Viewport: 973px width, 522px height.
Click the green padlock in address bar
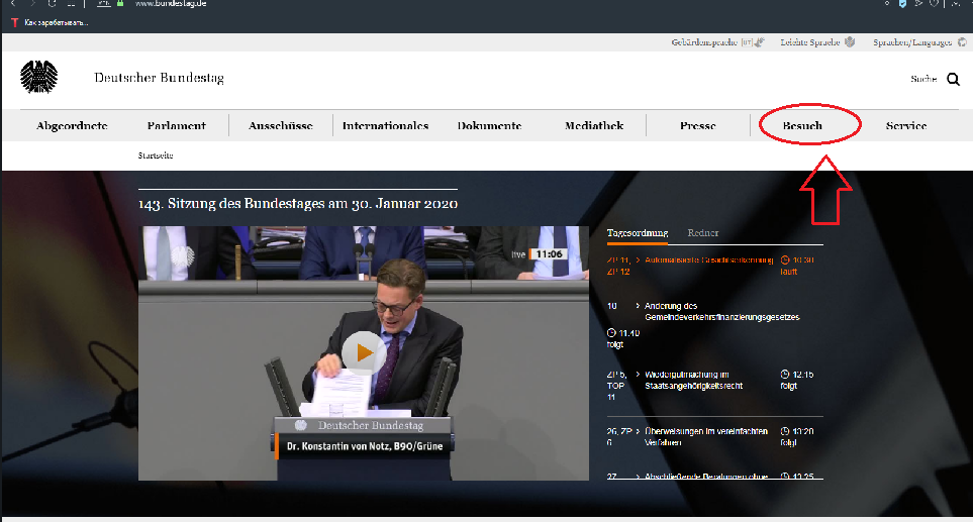(x=120, y=4)
